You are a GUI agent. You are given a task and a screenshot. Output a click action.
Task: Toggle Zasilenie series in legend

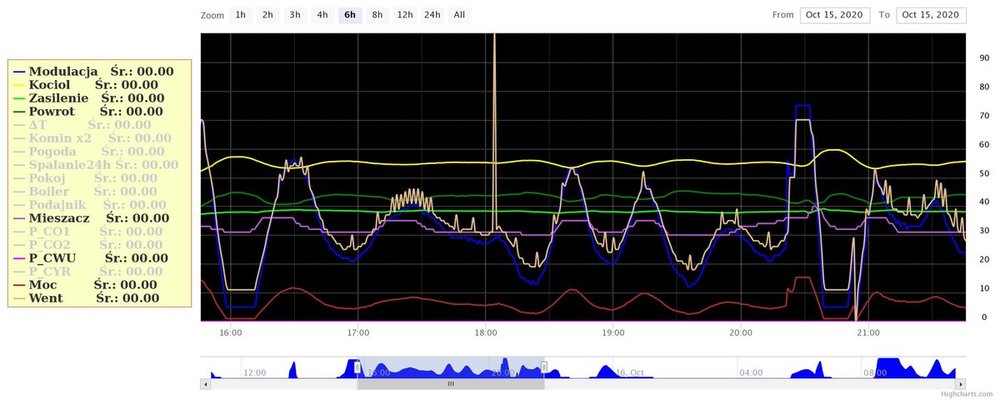pyautogui.click(x=89, y=98)
